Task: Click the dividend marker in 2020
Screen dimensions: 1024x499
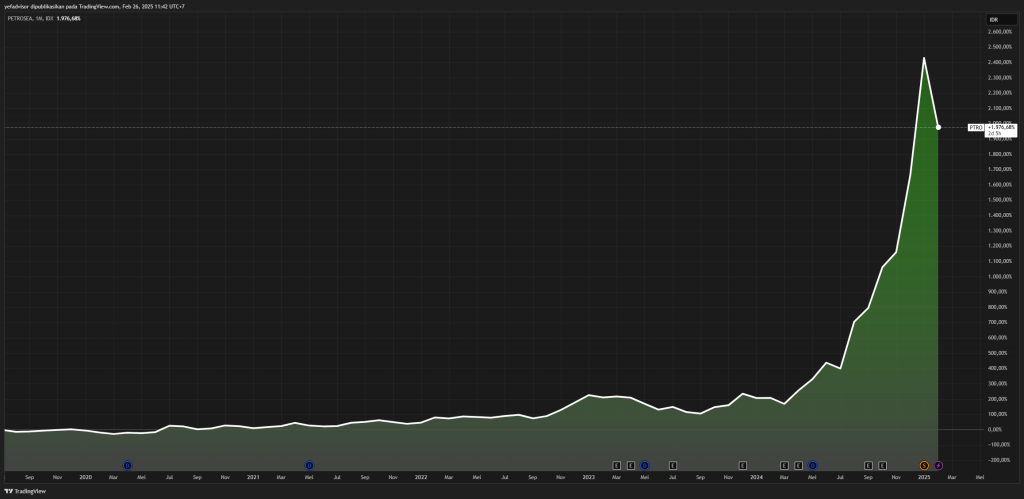Action: click(x=127, y=465)
